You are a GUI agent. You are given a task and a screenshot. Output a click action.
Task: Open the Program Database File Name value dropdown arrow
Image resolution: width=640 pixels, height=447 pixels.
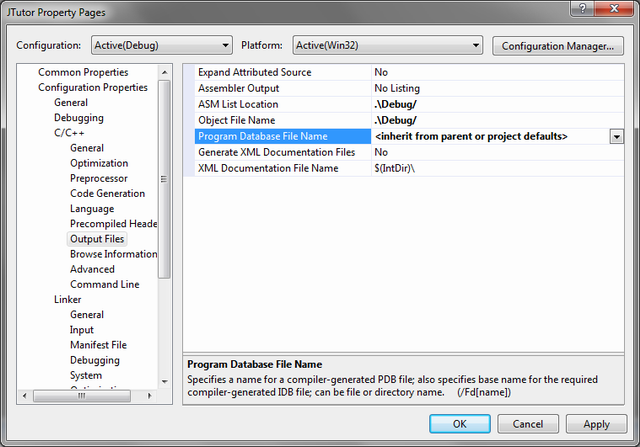pos(617,136)
